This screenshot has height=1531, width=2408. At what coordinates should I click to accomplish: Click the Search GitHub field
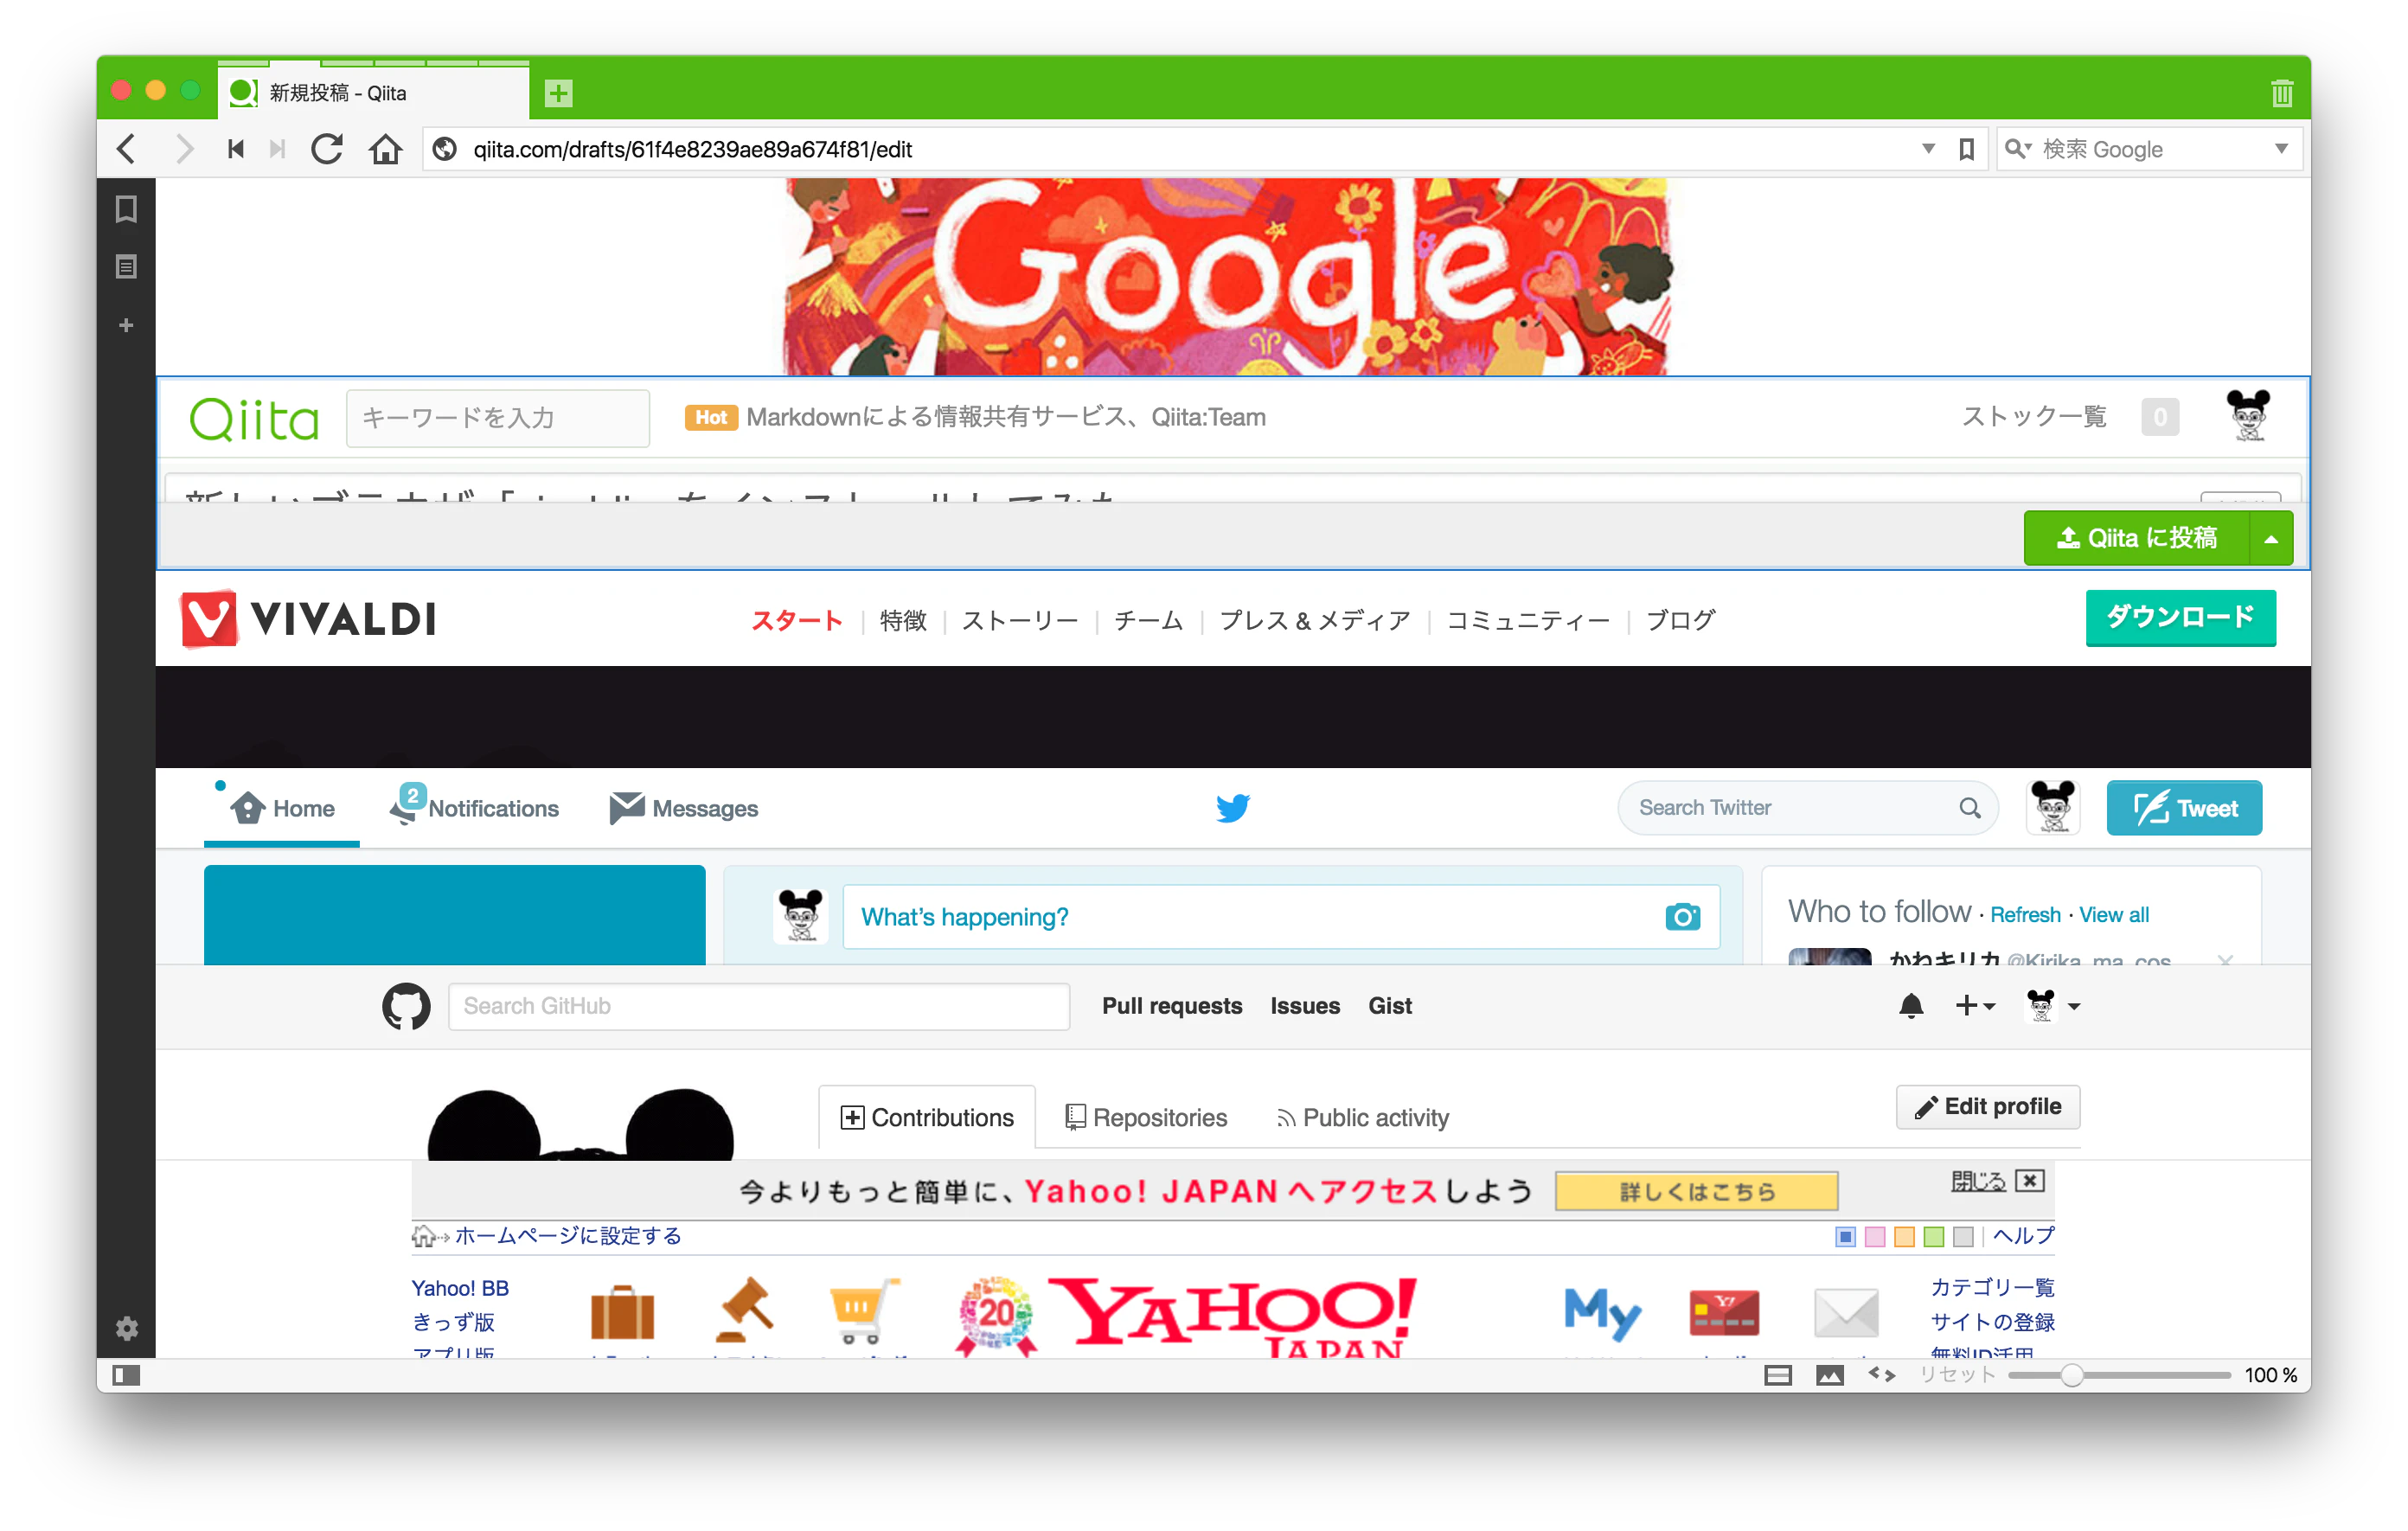tap(759, 1006)
